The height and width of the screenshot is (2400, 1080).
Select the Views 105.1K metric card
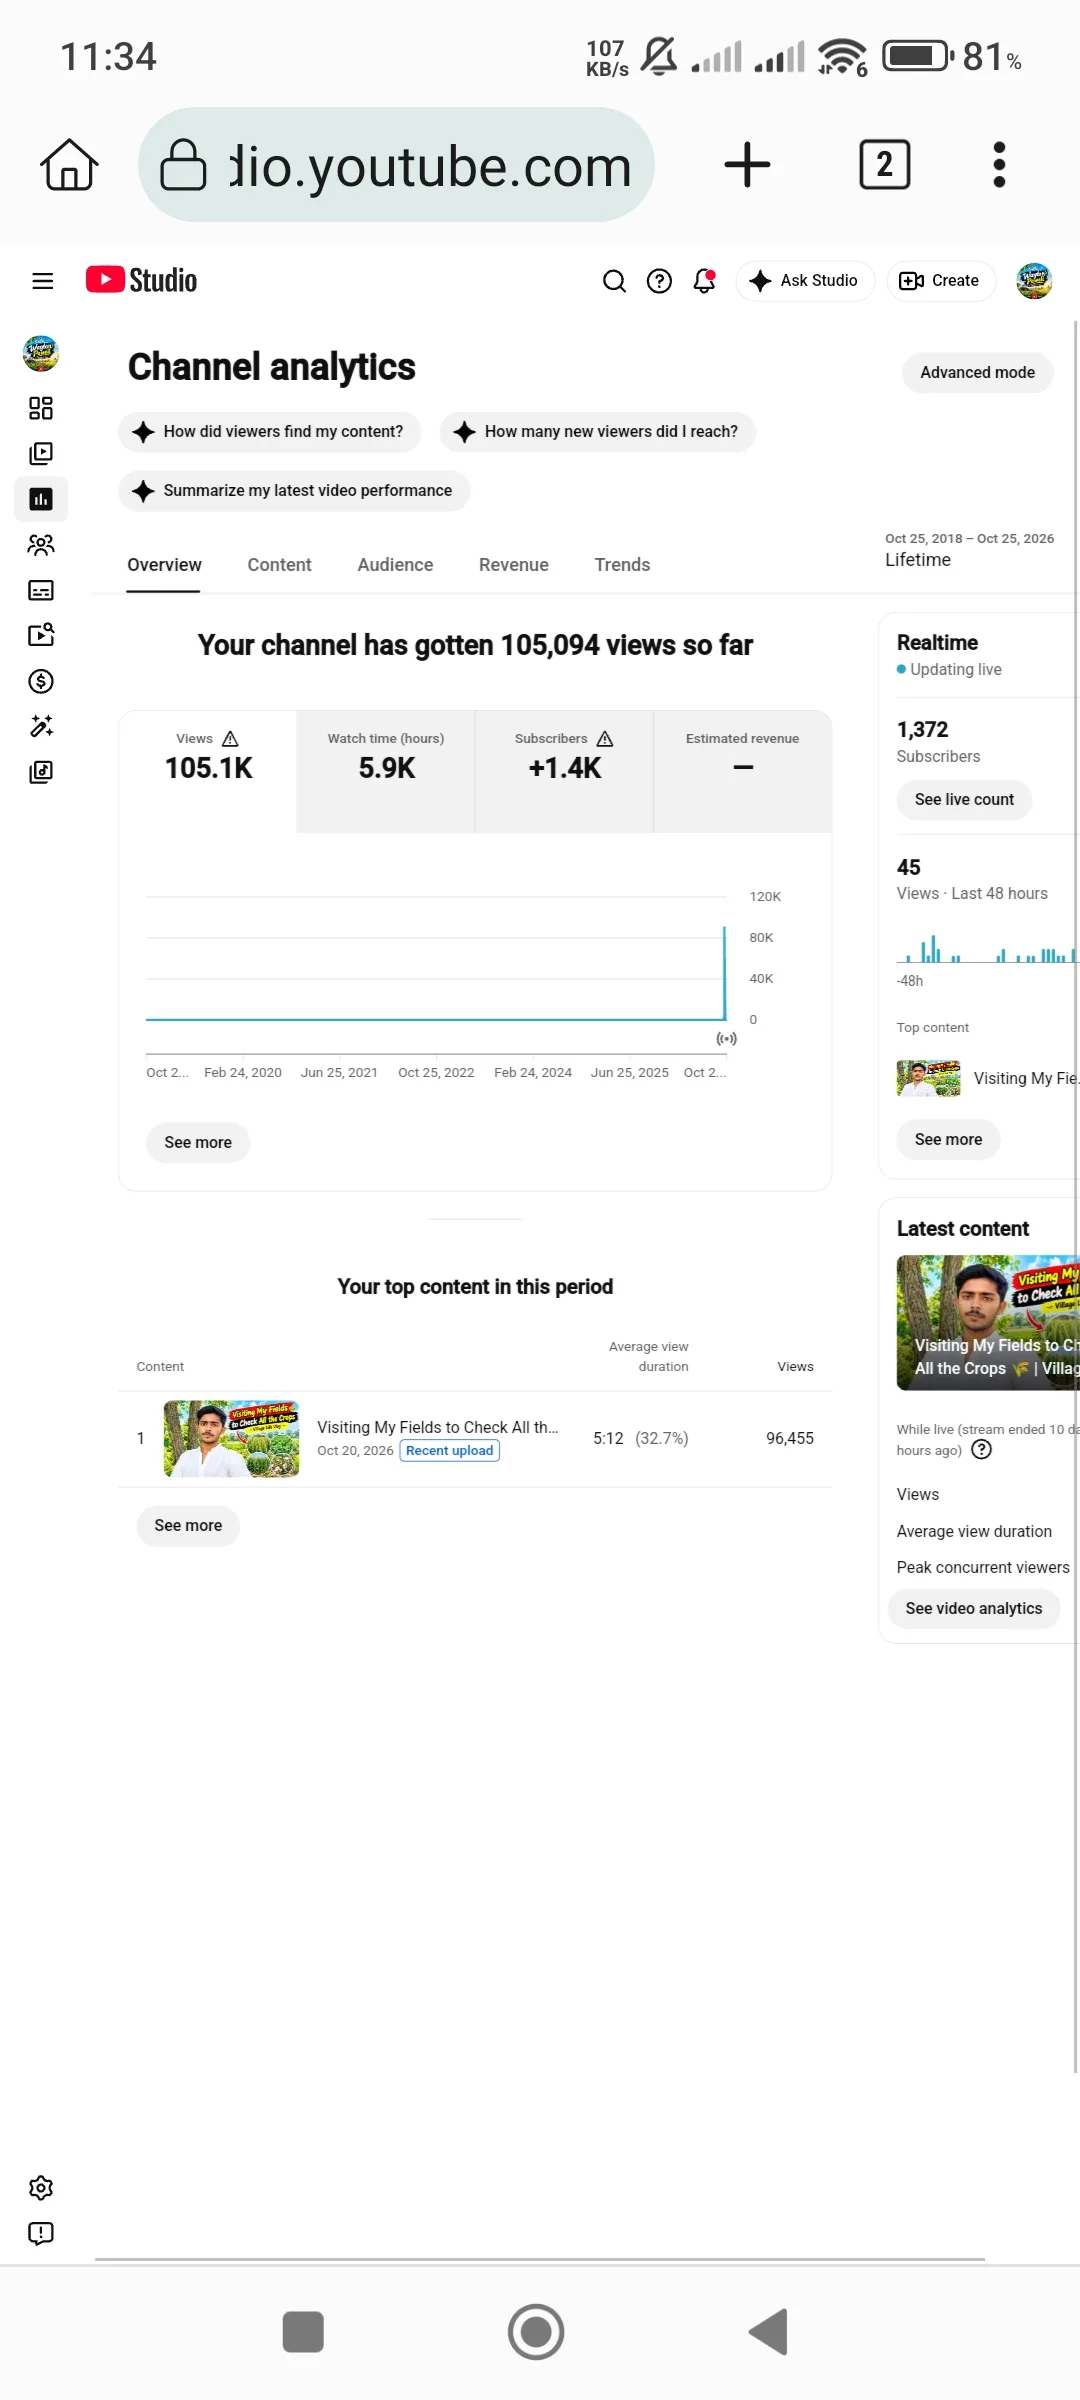point(208,770)
